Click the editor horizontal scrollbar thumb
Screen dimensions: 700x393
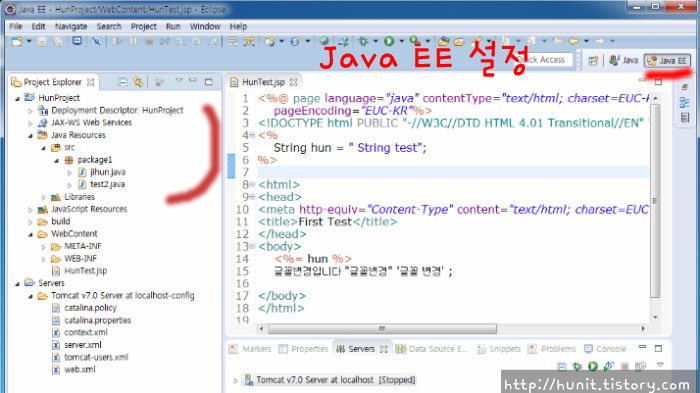(x=382, y=329)
